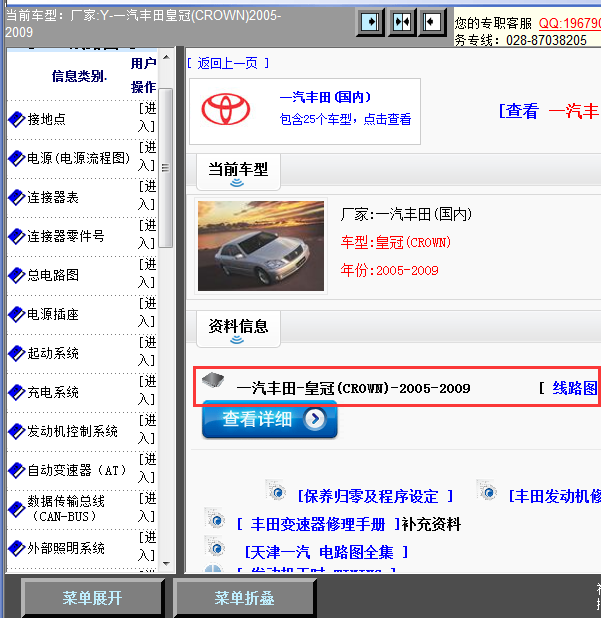Click the left-arrow panel layout icon
The height and width of the screenshot is (618, 601).
pos(432,22)
